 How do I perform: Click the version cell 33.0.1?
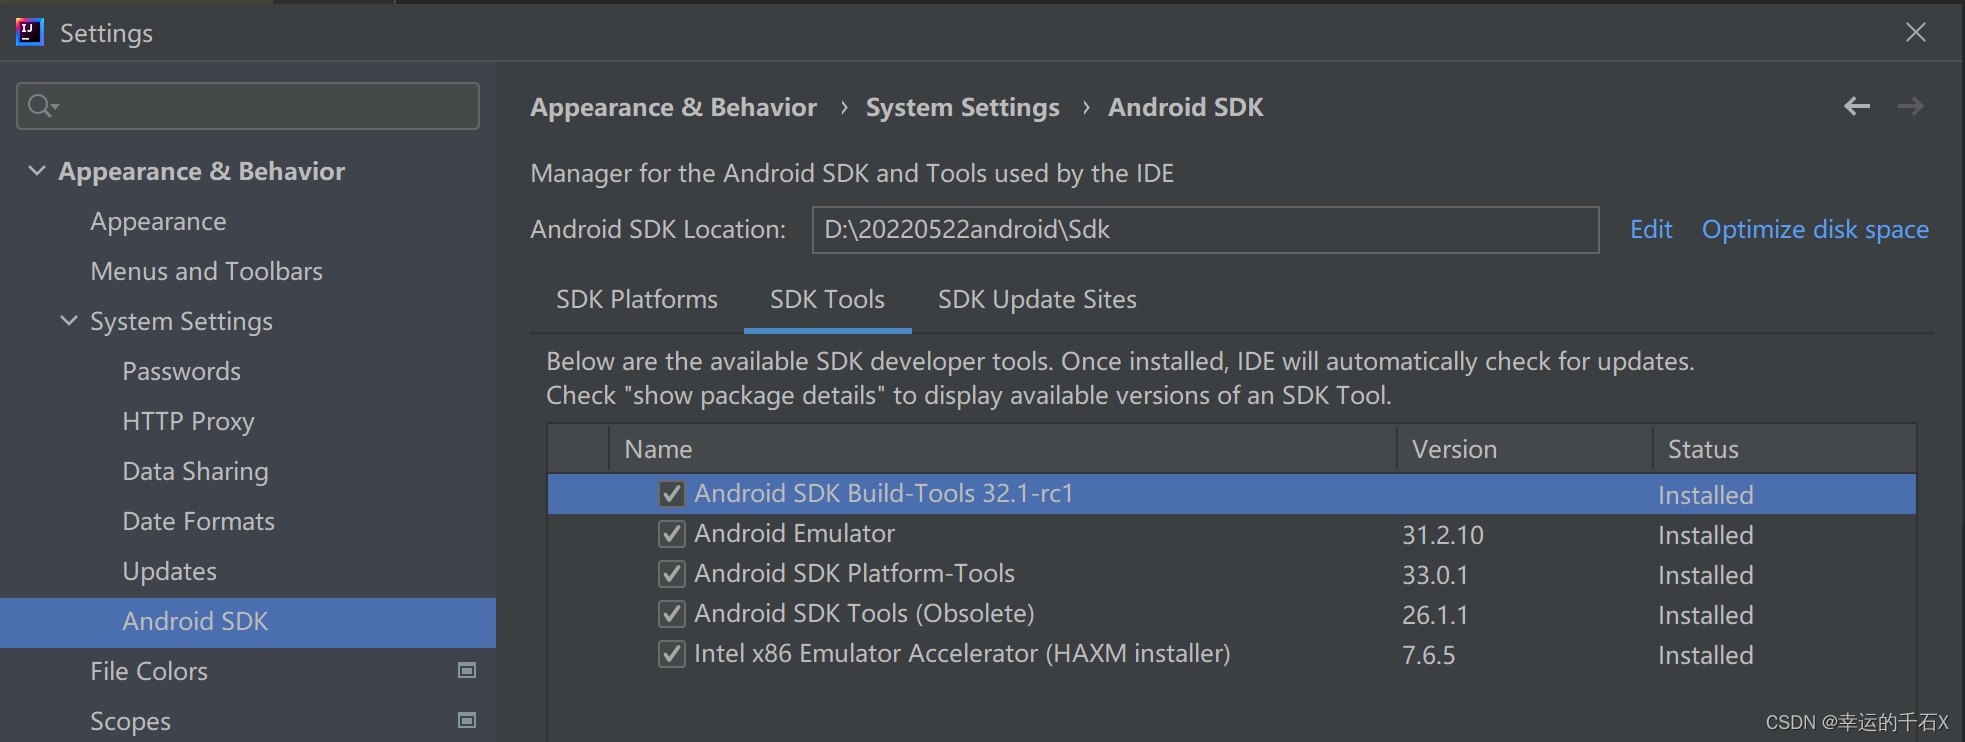1435,575
